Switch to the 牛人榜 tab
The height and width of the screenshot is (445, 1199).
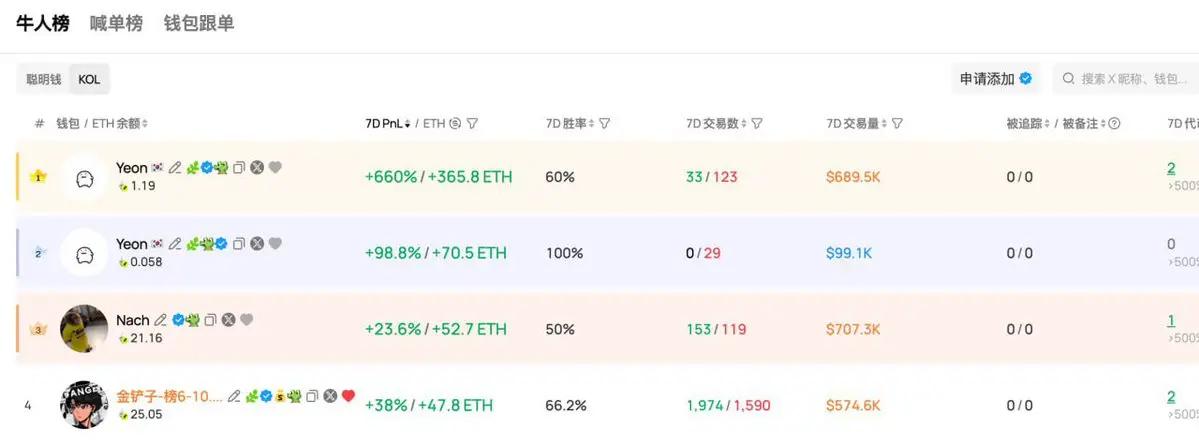click(x=43, y=24)
